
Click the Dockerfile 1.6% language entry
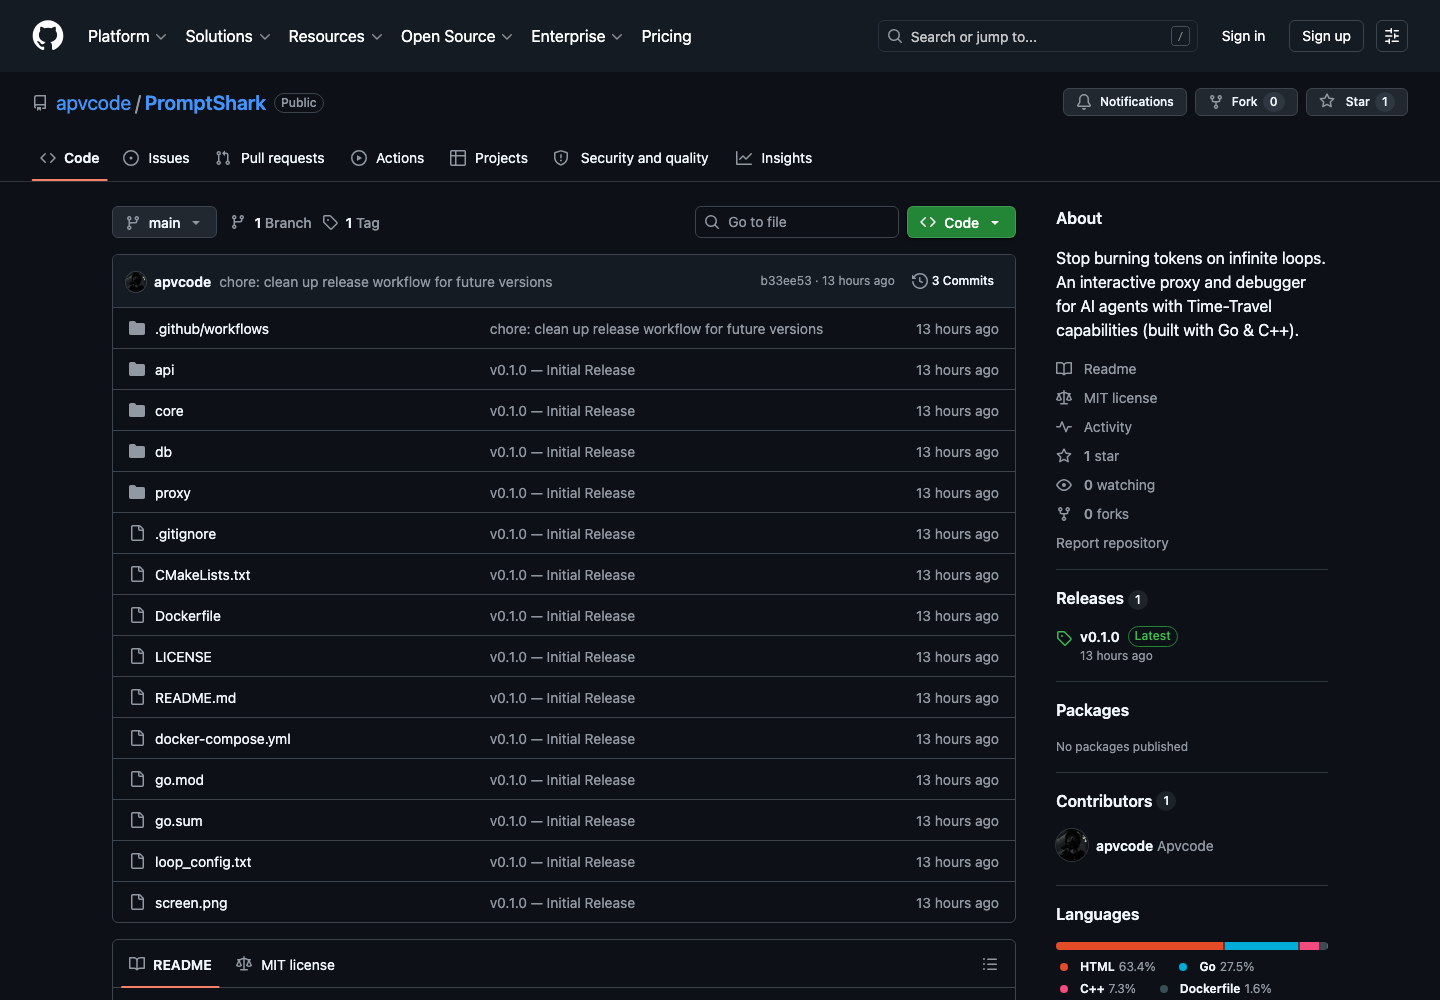1216,988
